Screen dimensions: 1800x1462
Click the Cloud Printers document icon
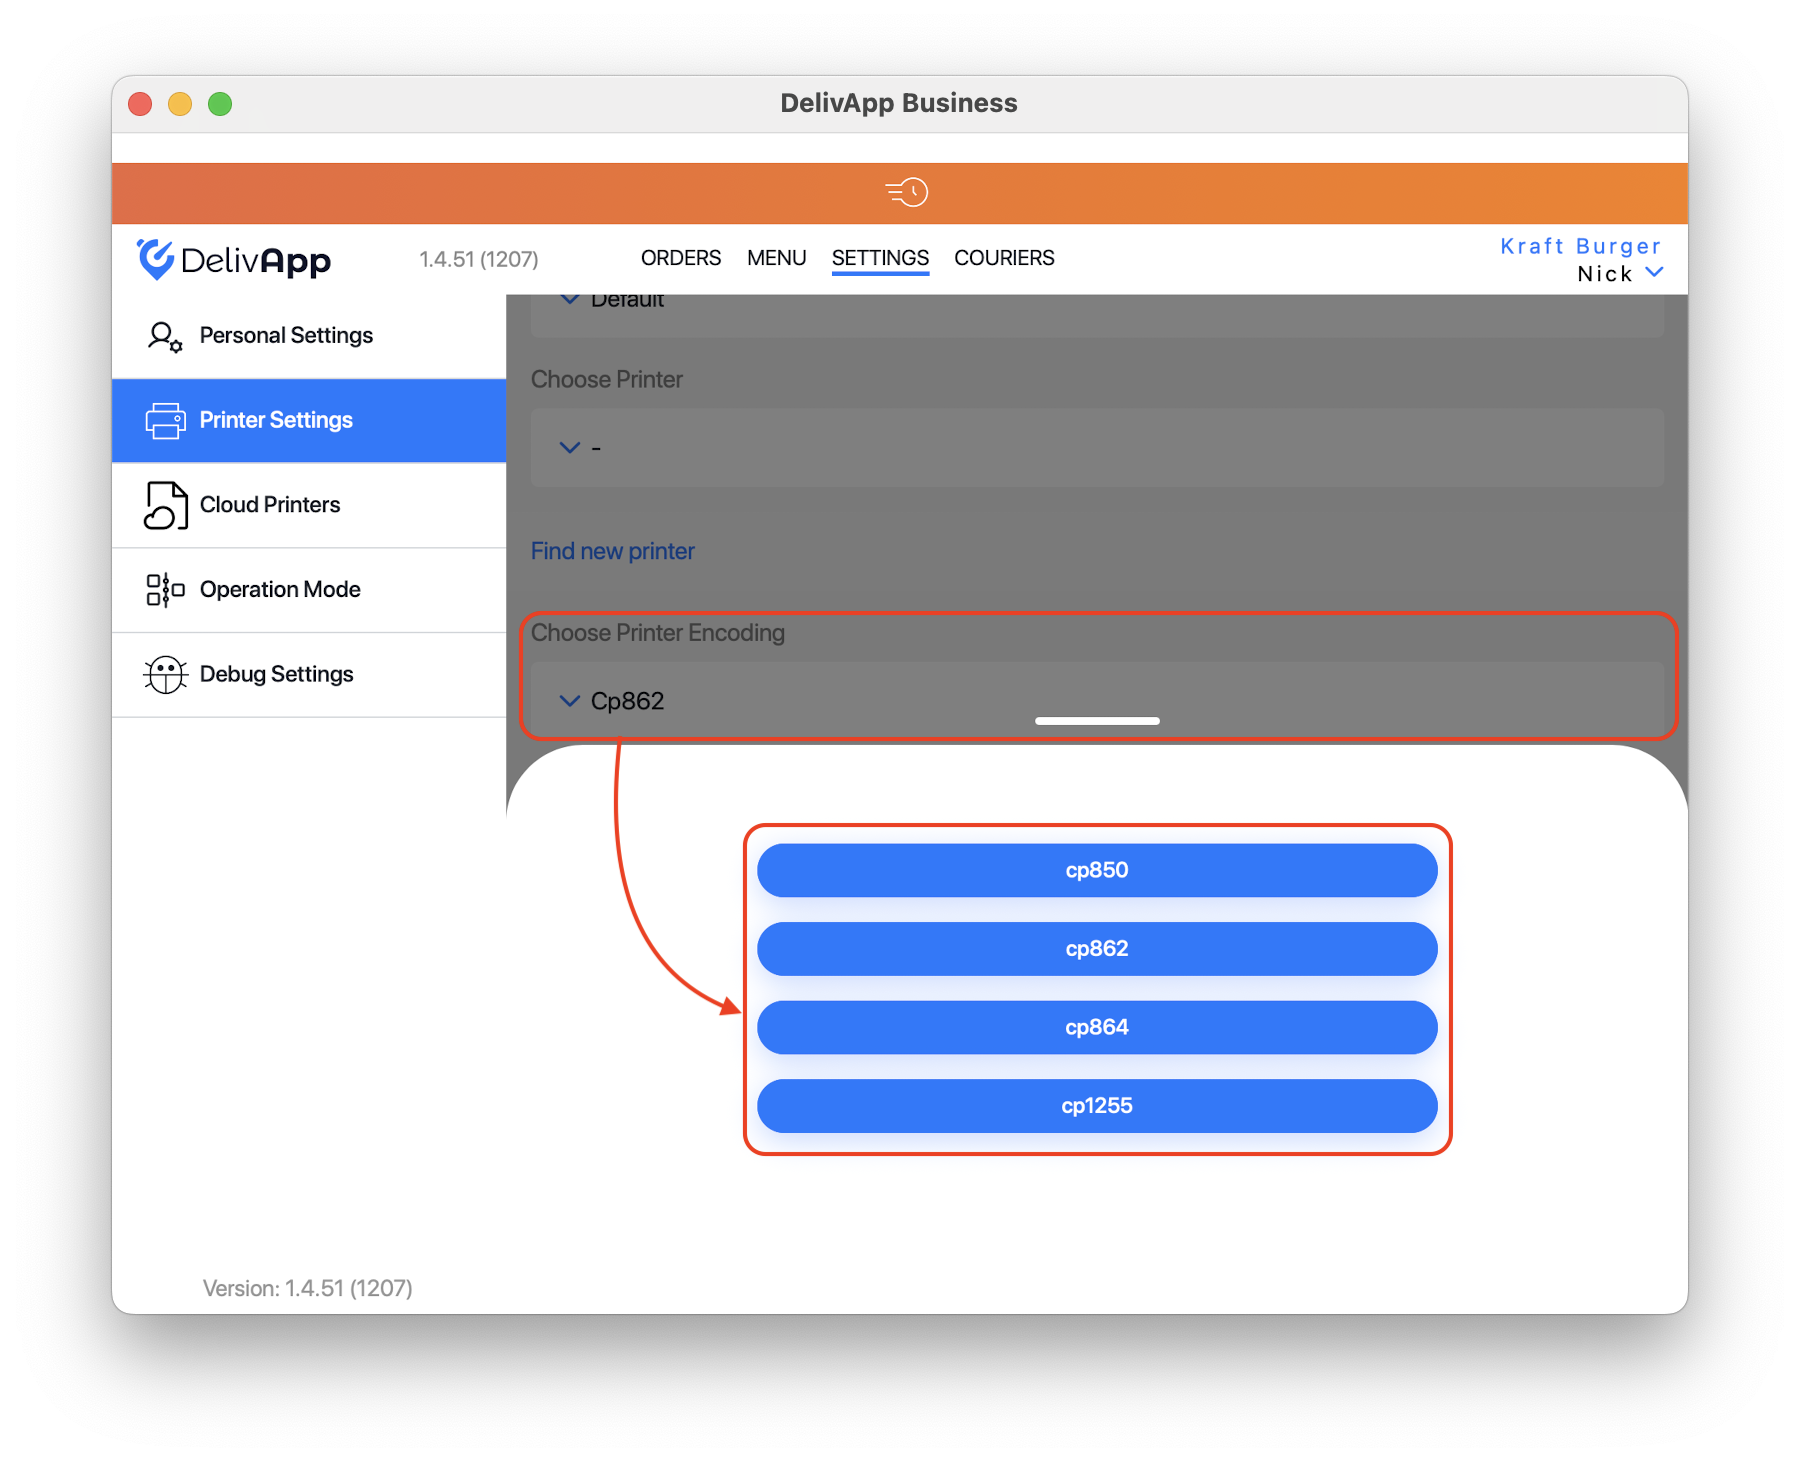[165, 505]
